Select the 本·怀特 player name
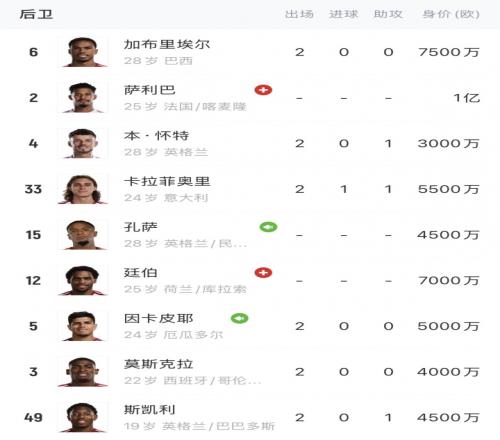The image size is (500, 440). tap(157, 136)
